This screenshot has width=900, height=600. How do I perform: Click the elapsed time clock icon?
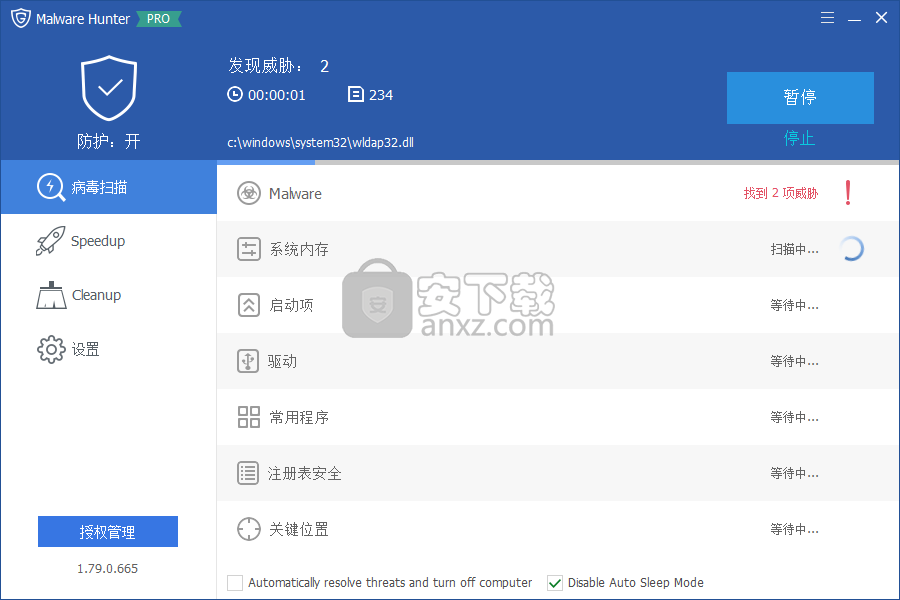click(x=235, y=94)
